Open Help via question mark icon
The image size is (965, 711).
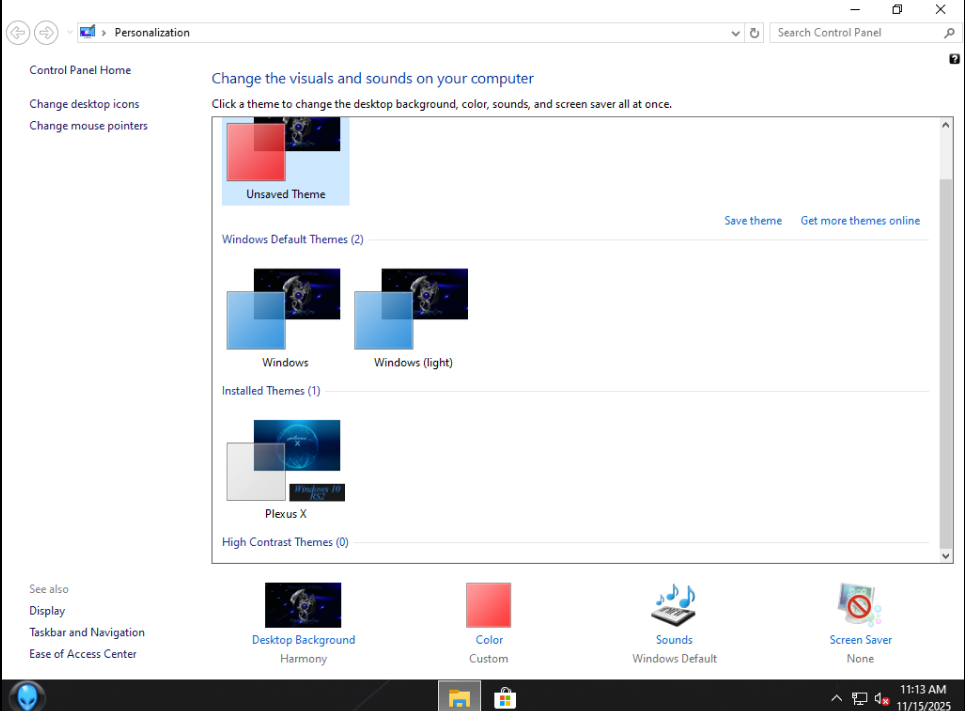pyautogui.click(x=954, y=59)
